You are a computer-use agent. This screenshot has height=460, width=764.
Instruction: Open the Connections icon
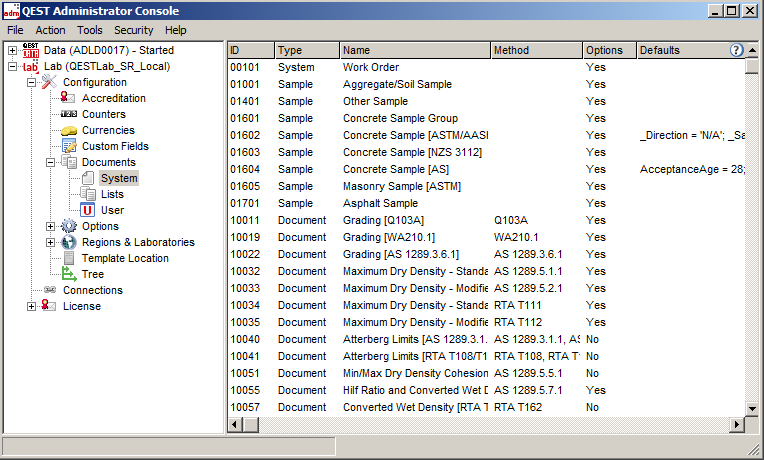click(x=49, y=290)
